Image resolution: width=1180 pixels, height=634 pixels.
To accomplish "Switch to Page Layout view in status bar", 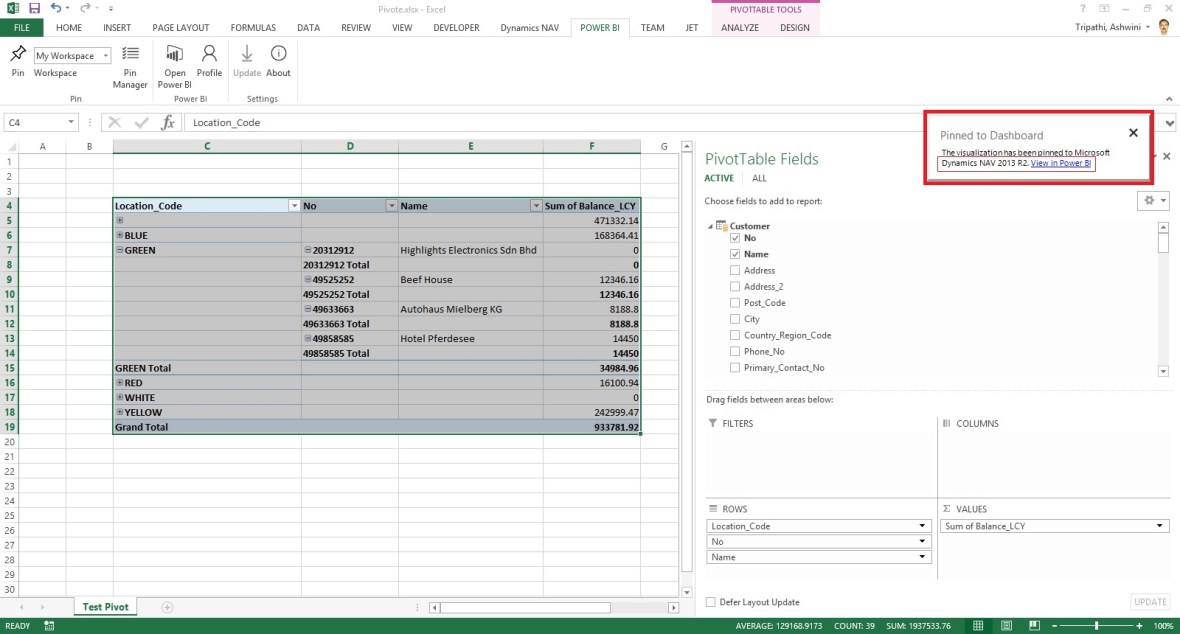I will pyautogui.click(x=1005, y=625).
